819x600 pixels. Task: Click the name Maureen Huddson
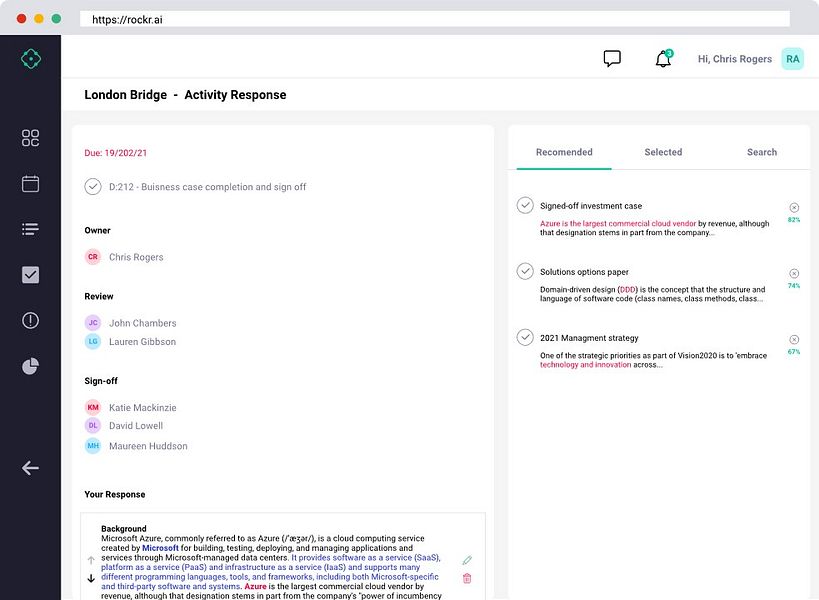click(148, 446)
